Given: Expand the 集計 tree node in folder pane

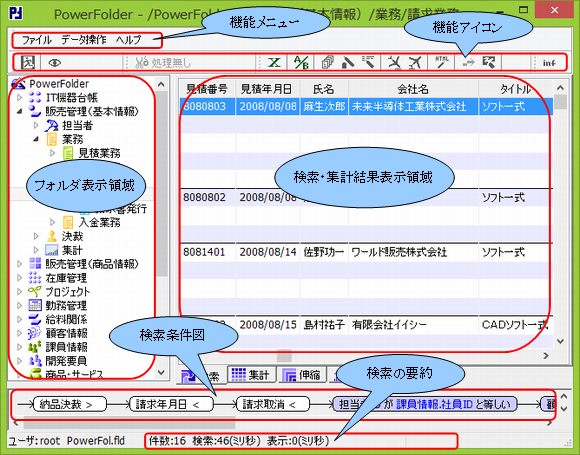Looking at the screenshot, I should tap(36, 250).
